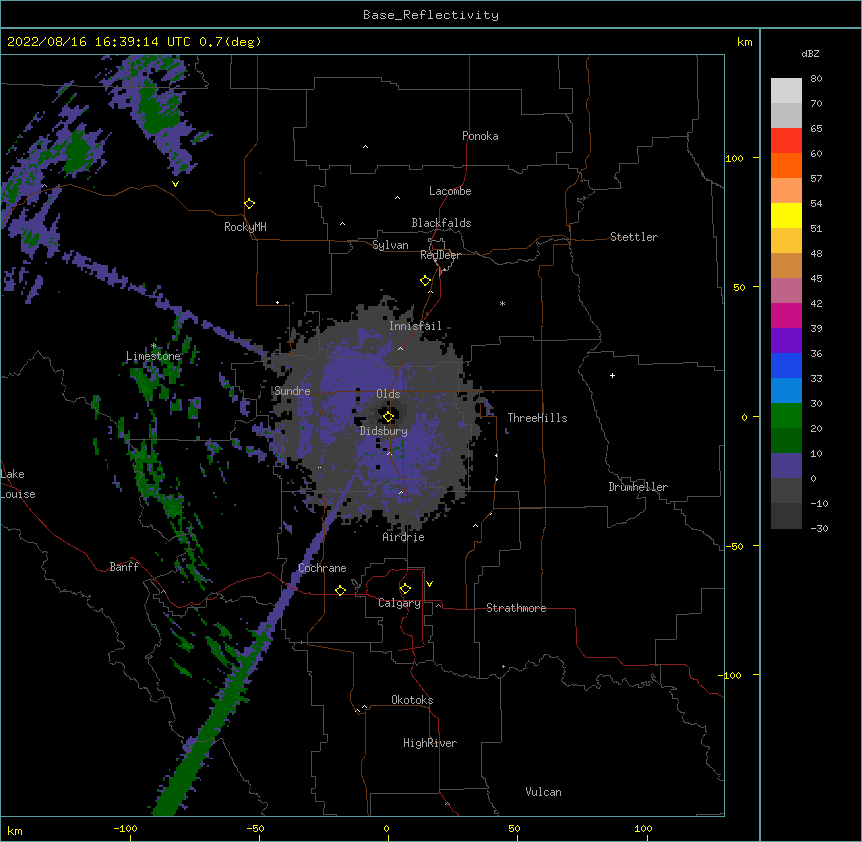Viewport: 862px width, 842px height.
Task: Select the 65 dBZ red color swatch
Action: [x=786, y=141]
